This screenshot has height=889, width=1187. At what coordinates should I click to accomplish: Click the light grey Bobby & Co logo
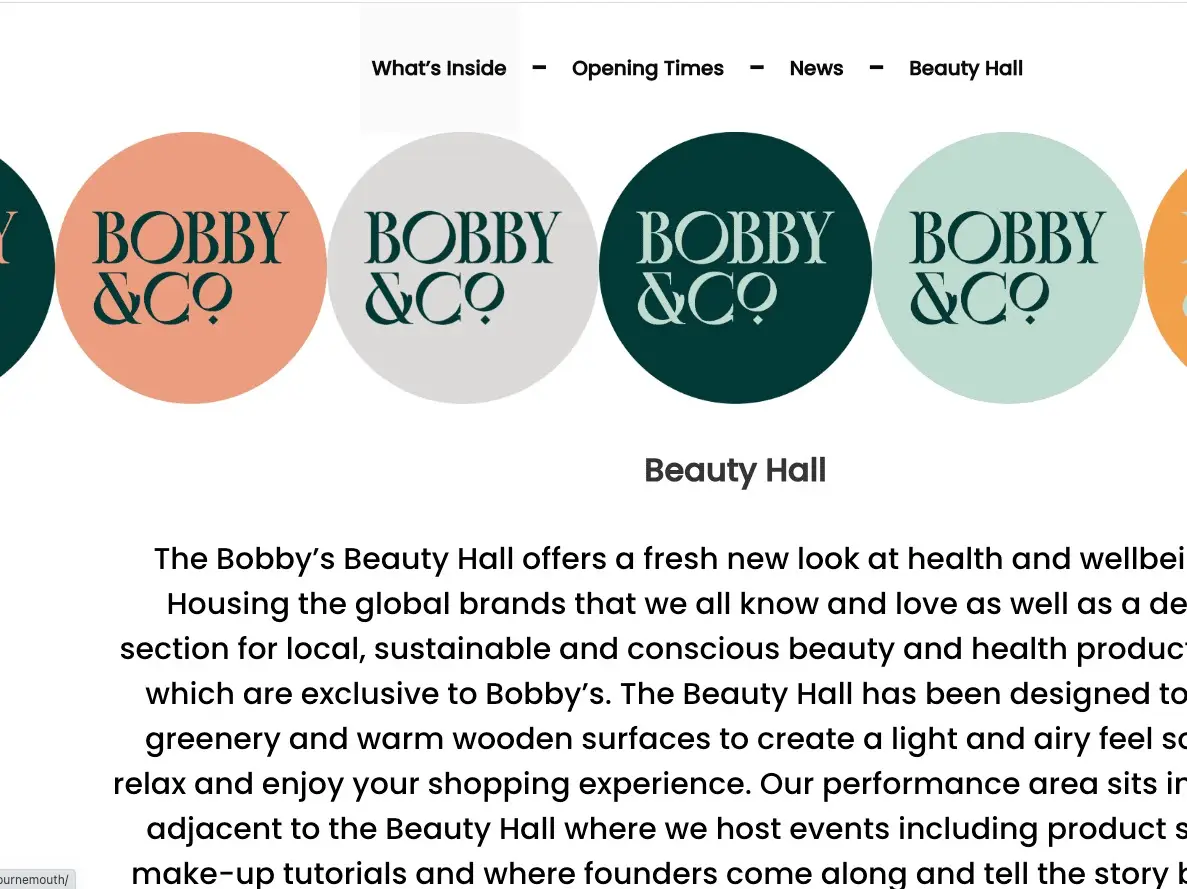tap(463, 267)
